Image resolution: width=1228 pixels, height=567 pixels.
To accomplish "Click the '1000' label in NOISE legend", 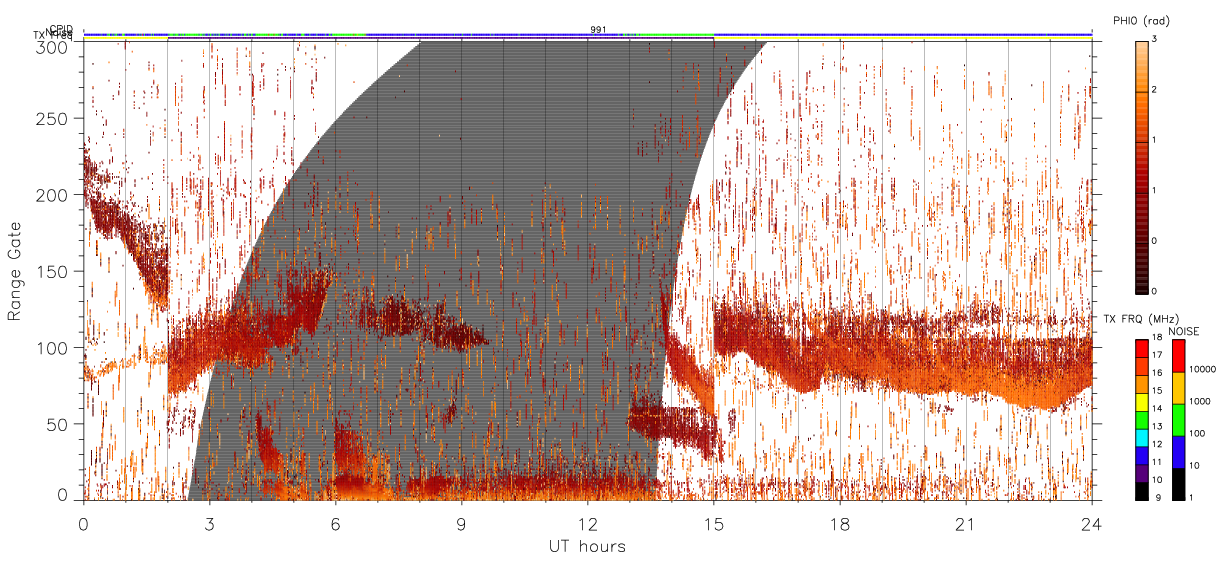I will tap(1200, 401).
